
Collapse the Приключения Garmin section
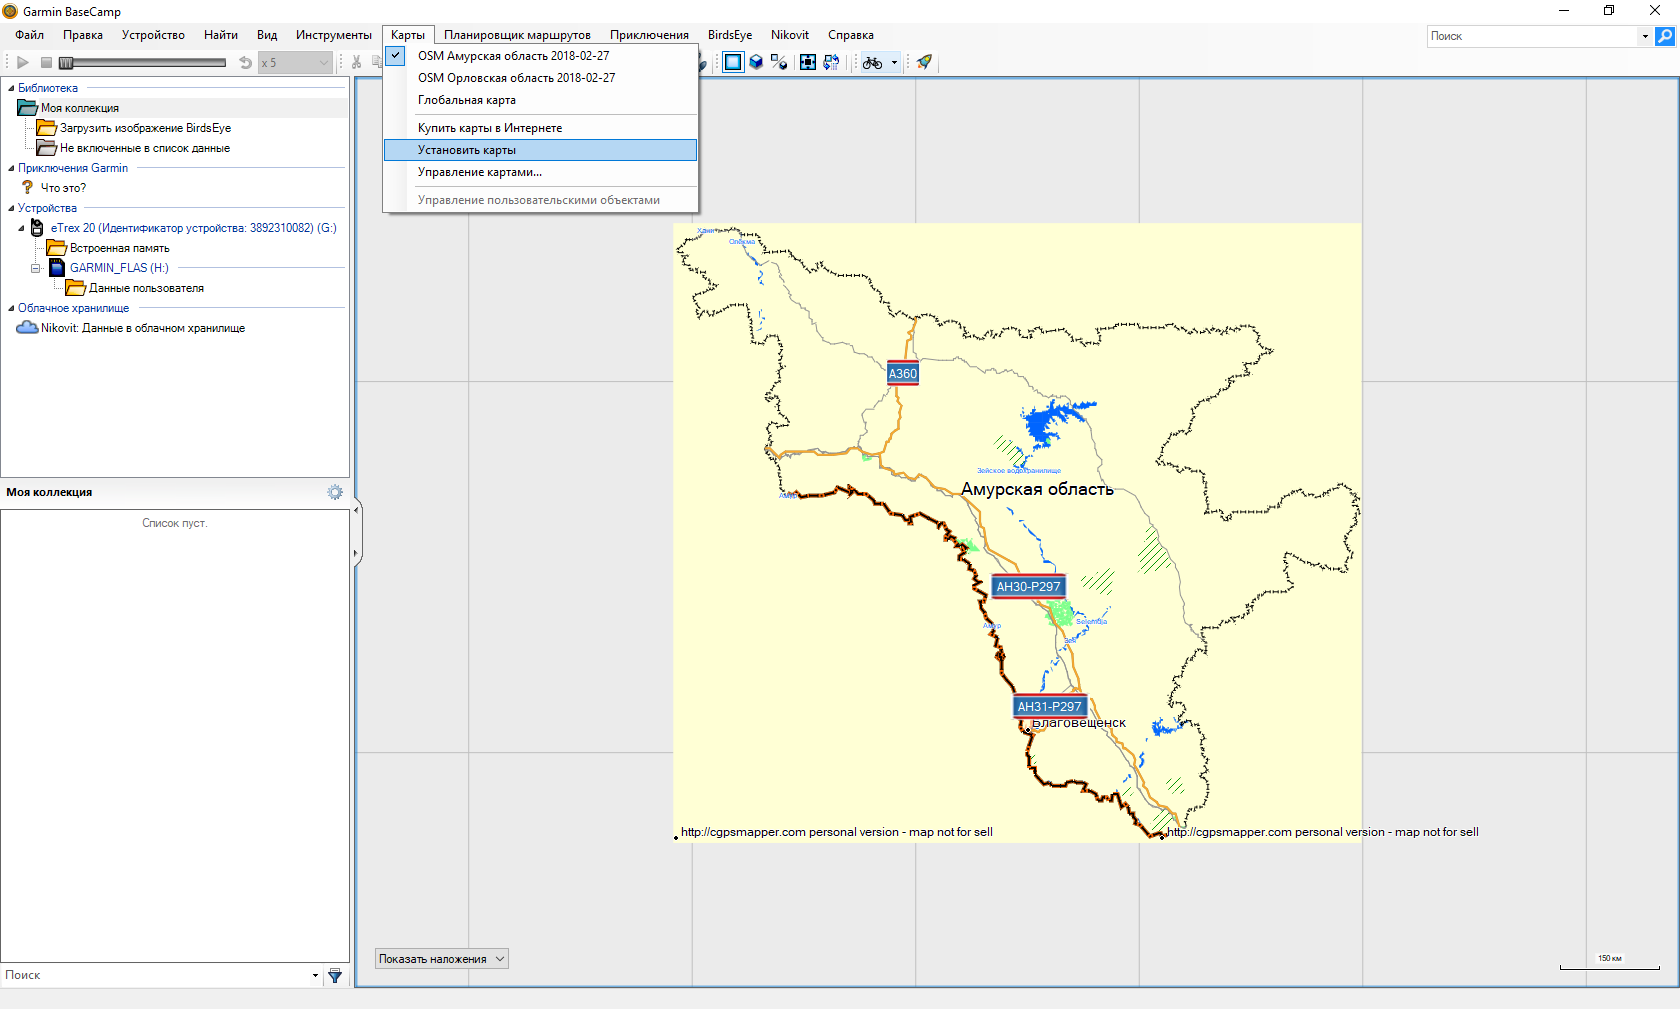coord(11,168)
